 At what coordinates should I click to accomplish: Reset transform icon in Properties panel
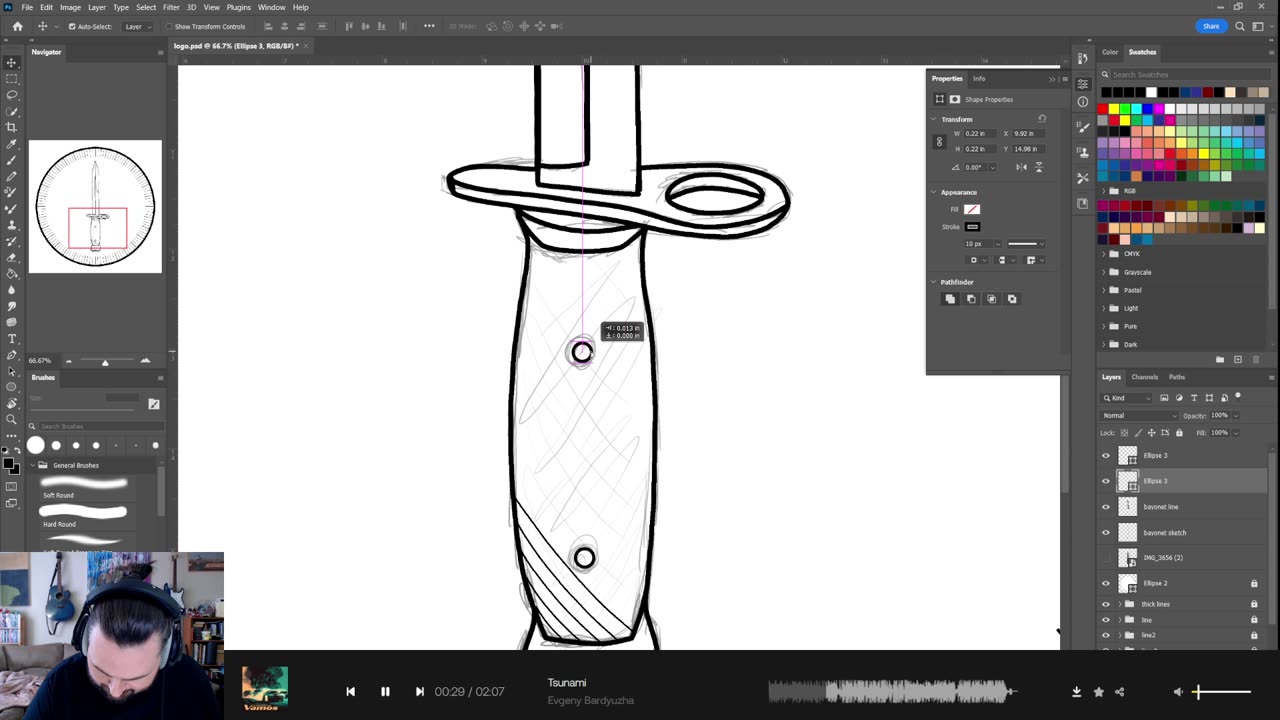pos(1042,119)
